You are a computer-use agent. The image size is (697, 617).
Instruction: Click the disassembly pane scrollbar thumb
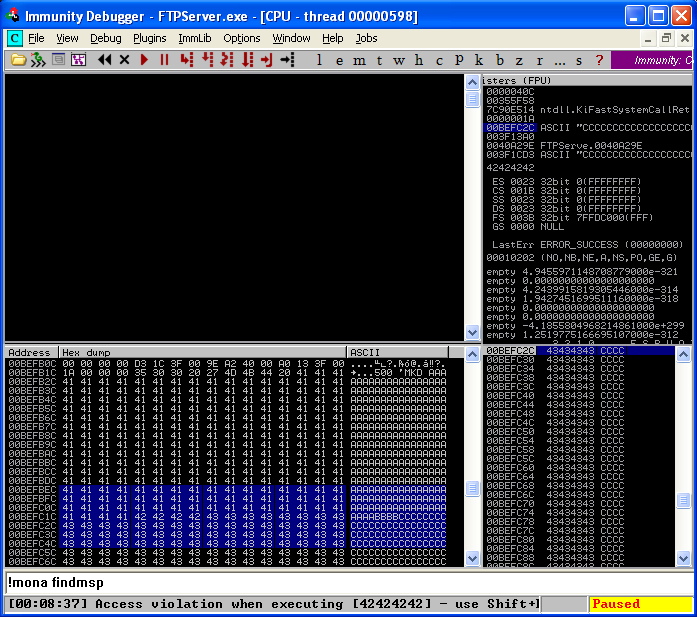pos(472,99)
